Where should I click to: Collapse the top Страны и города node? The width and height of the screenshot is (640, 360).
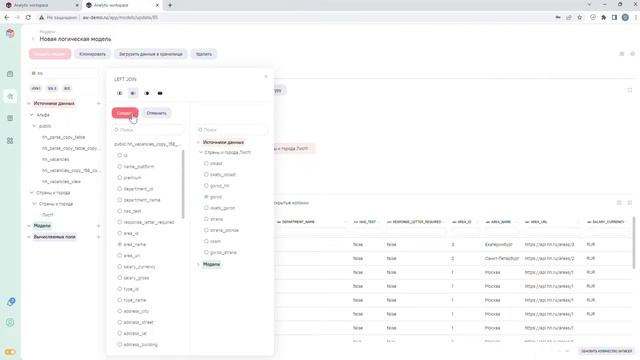point(32,193)
